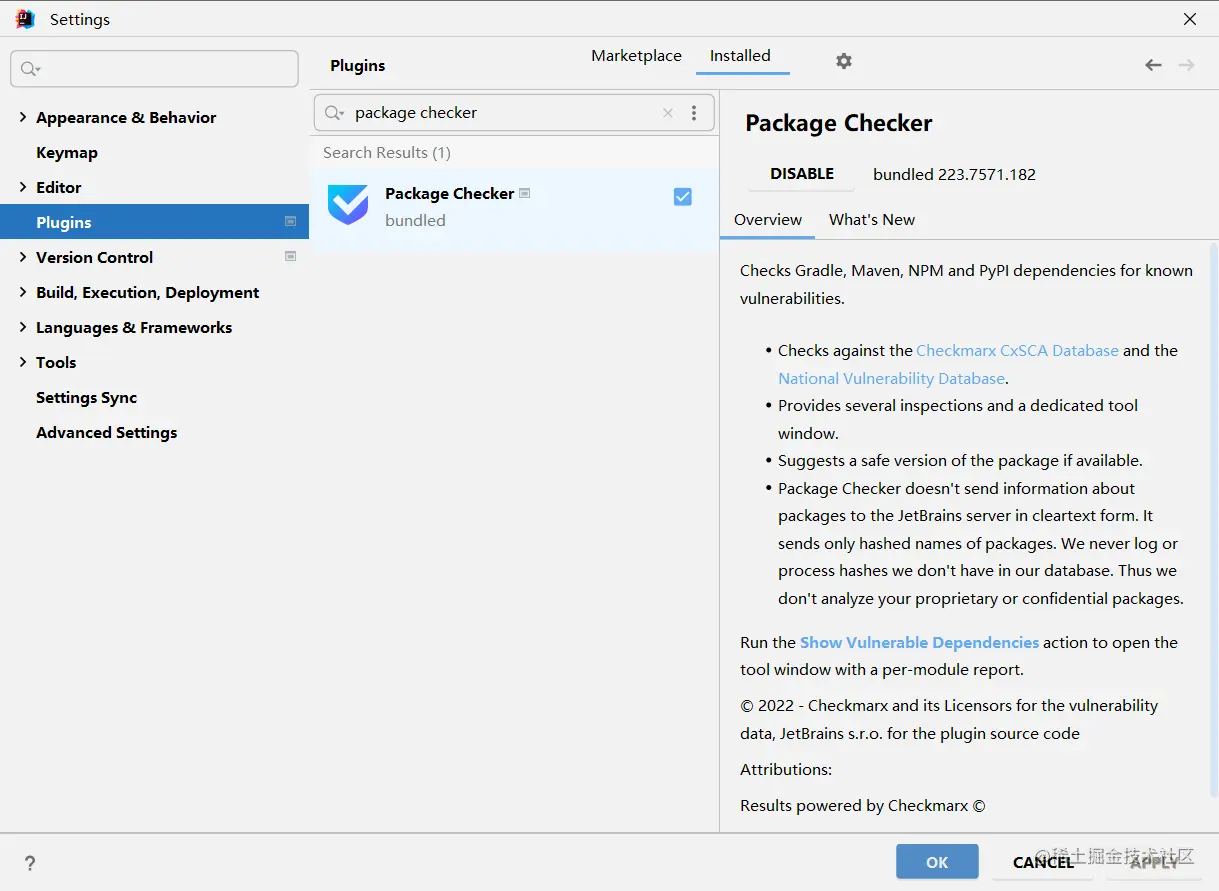Click the DISABLE plugin button

point(802,174)
